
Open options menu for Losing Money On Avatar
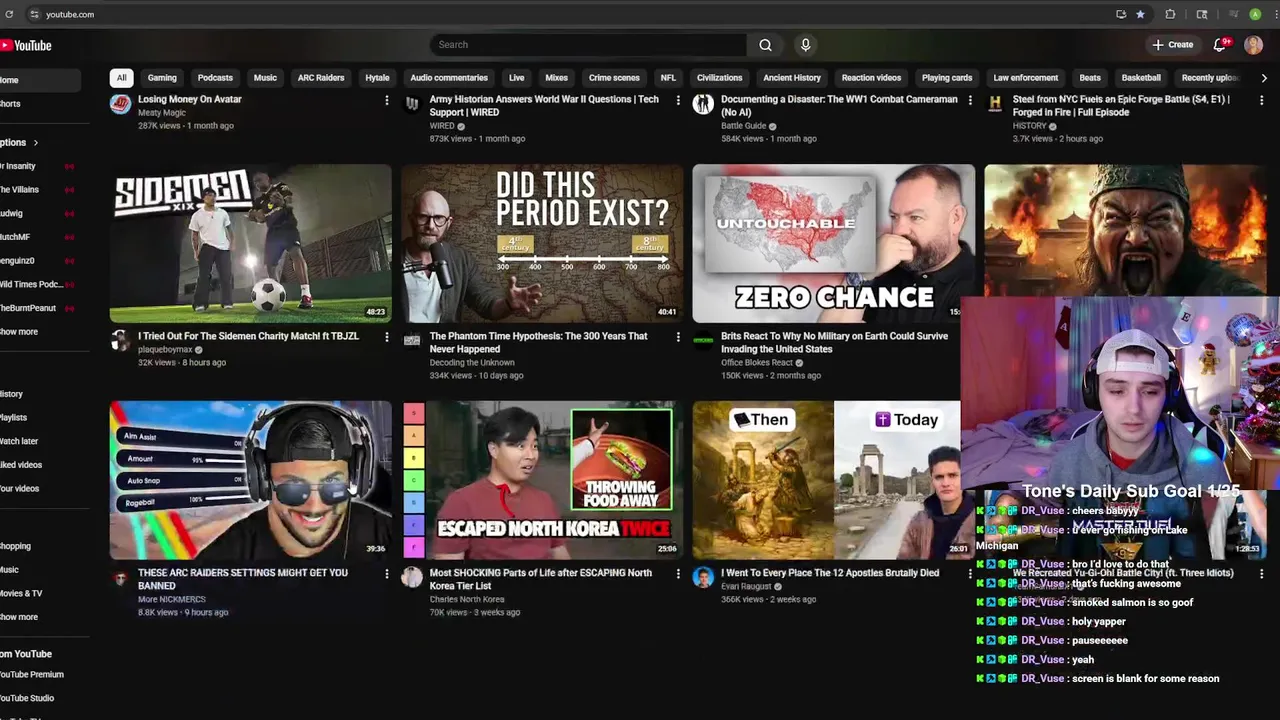(387, 100)
